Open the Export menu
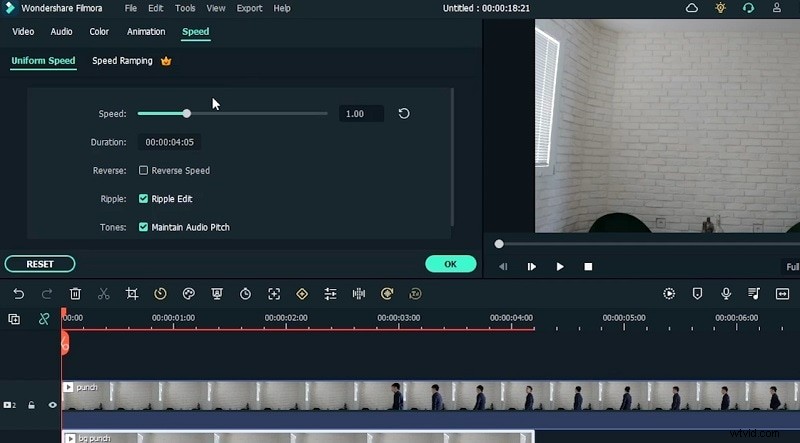 point(249,8)
